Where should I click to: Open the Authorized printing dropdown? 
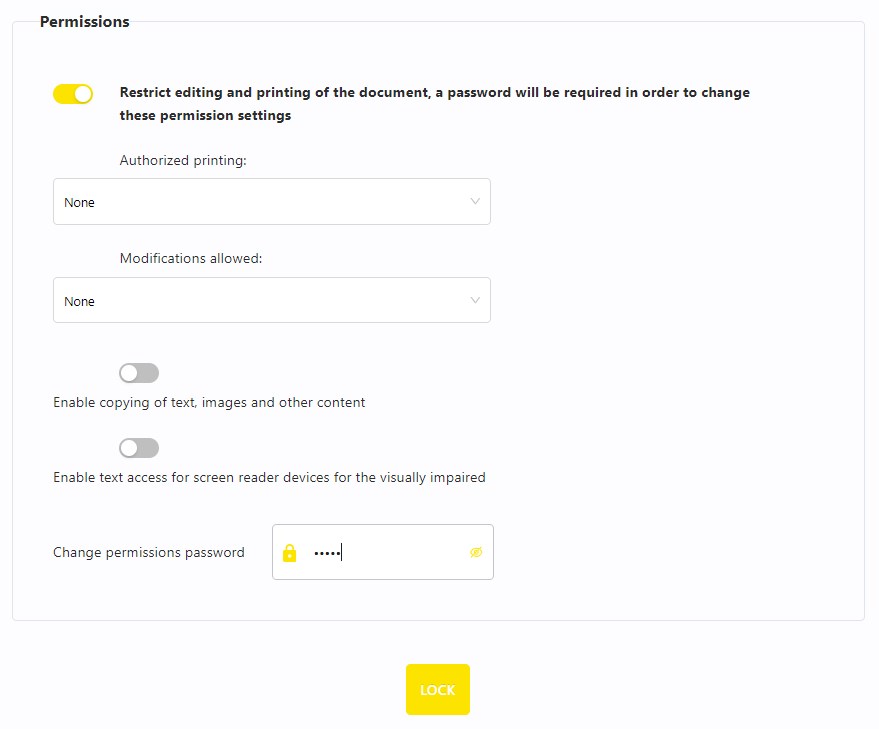coord(271,202)
